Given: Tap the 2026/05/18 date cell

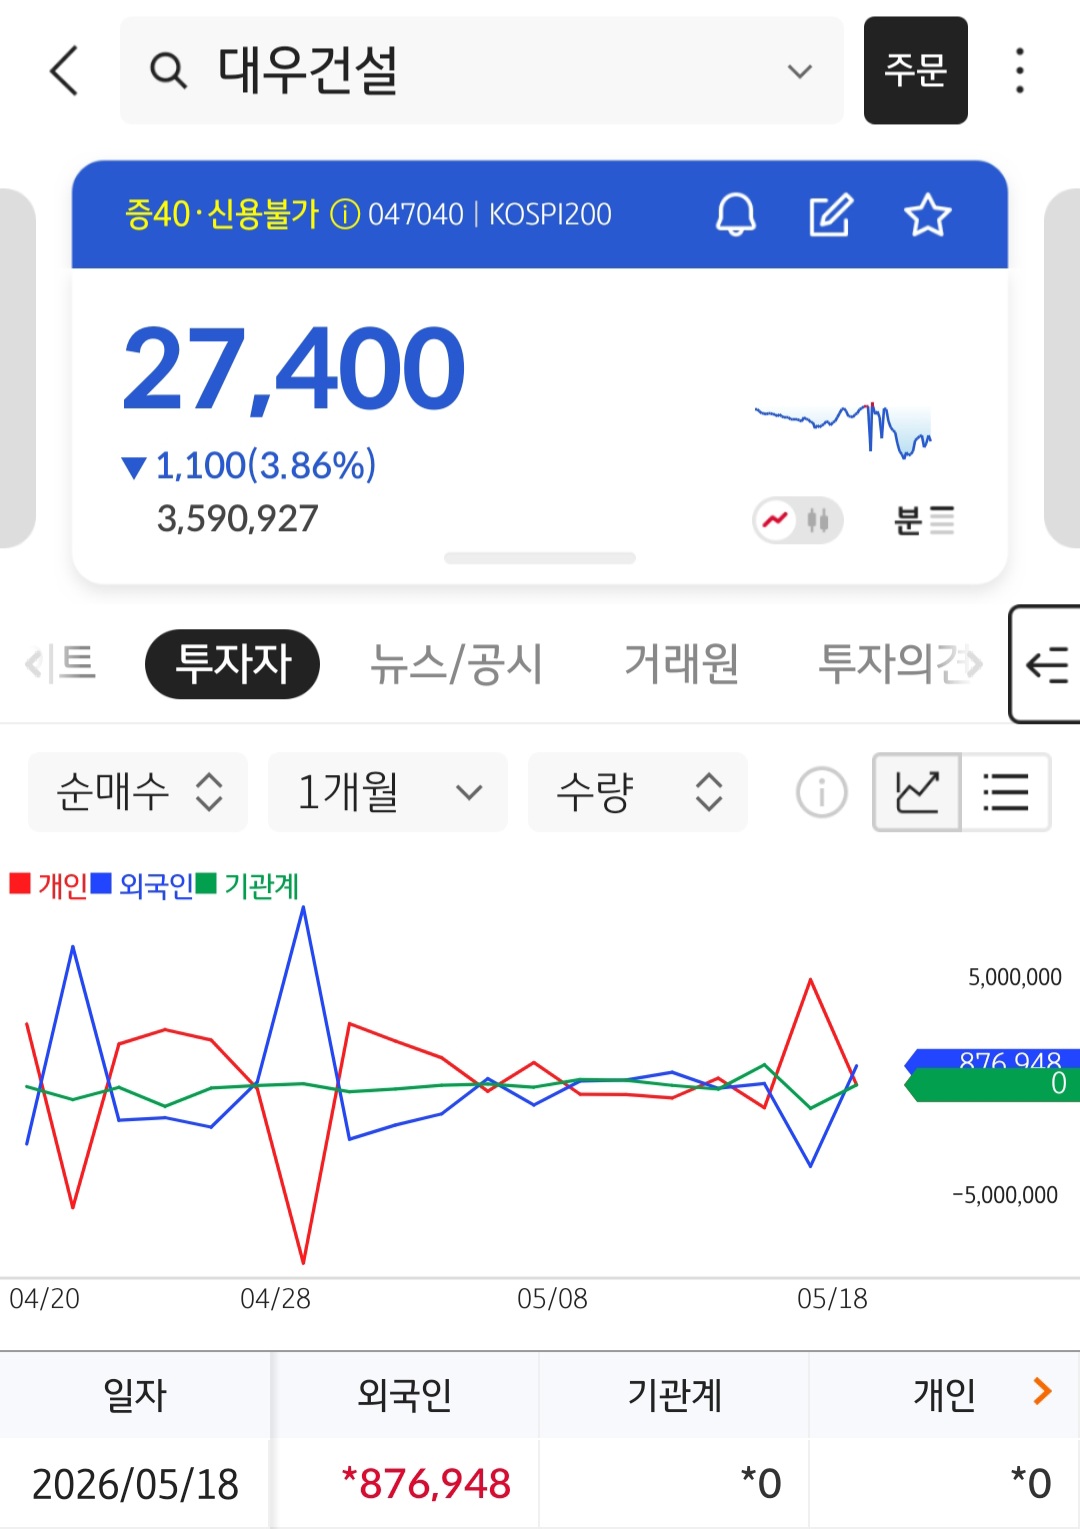Looking at the screenshot, I should (x=135, y=1484).
